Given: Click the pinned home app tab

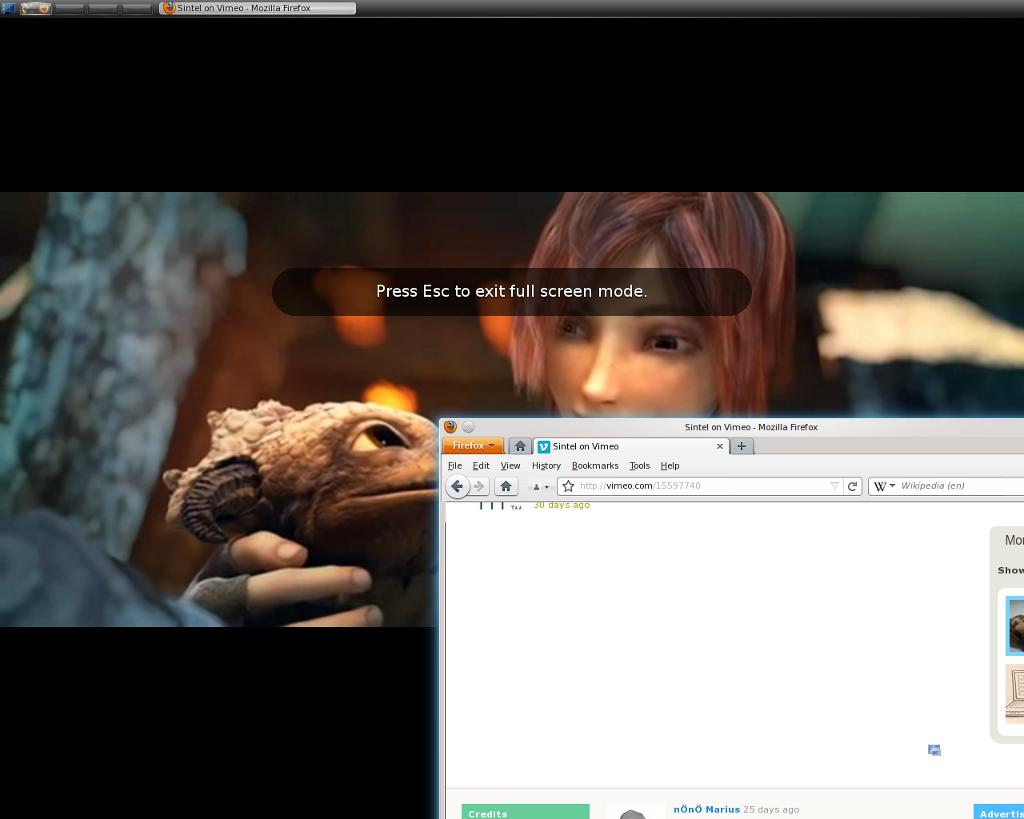Looking at the screenshot, I should (520, 446).
